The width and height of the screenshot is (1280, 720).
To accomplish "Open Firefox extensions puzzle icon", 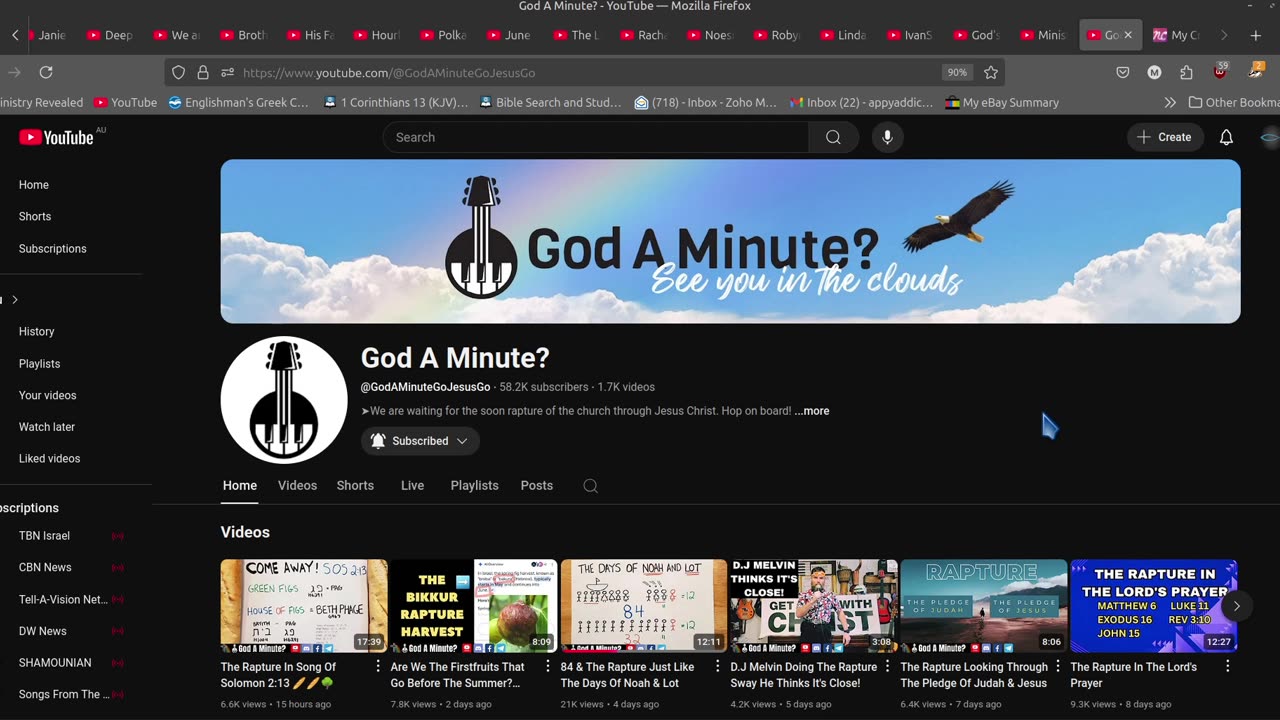I will (x=1186, y=72).
